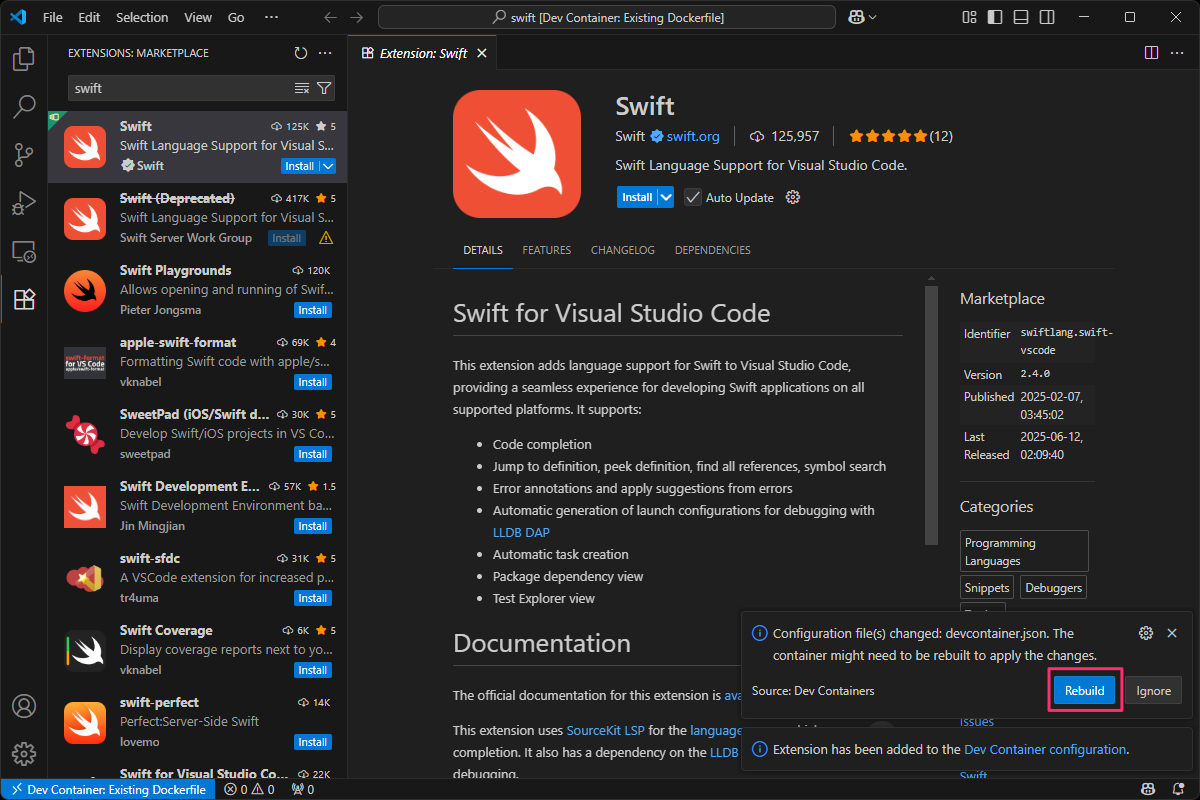Open the Explorer view in activity bar
This screenshot has width=1200, height=800.
pyautogui.click(x=24, y=59)
